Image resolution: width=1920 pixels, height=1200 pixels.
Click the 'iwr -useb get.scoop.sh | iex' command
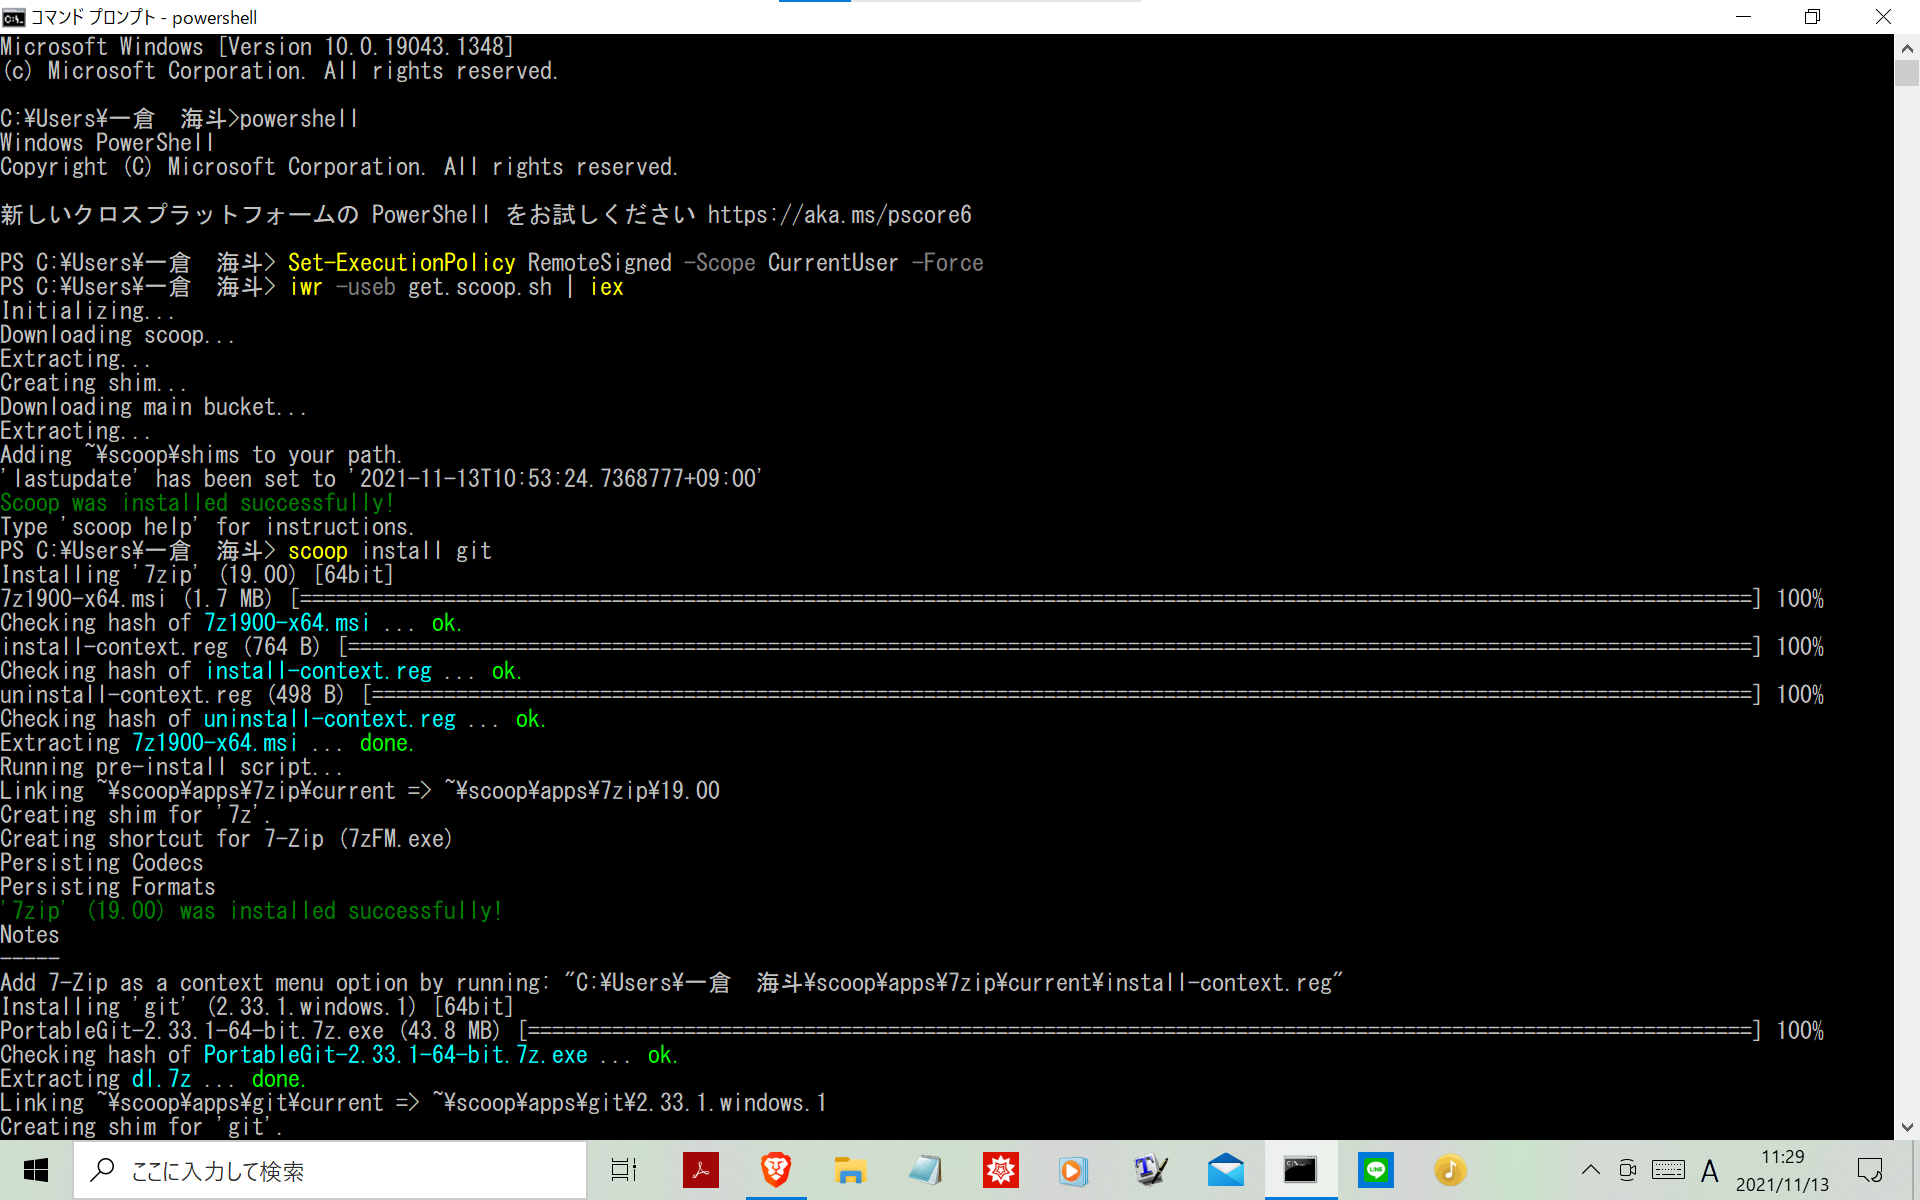click(456, 287)
